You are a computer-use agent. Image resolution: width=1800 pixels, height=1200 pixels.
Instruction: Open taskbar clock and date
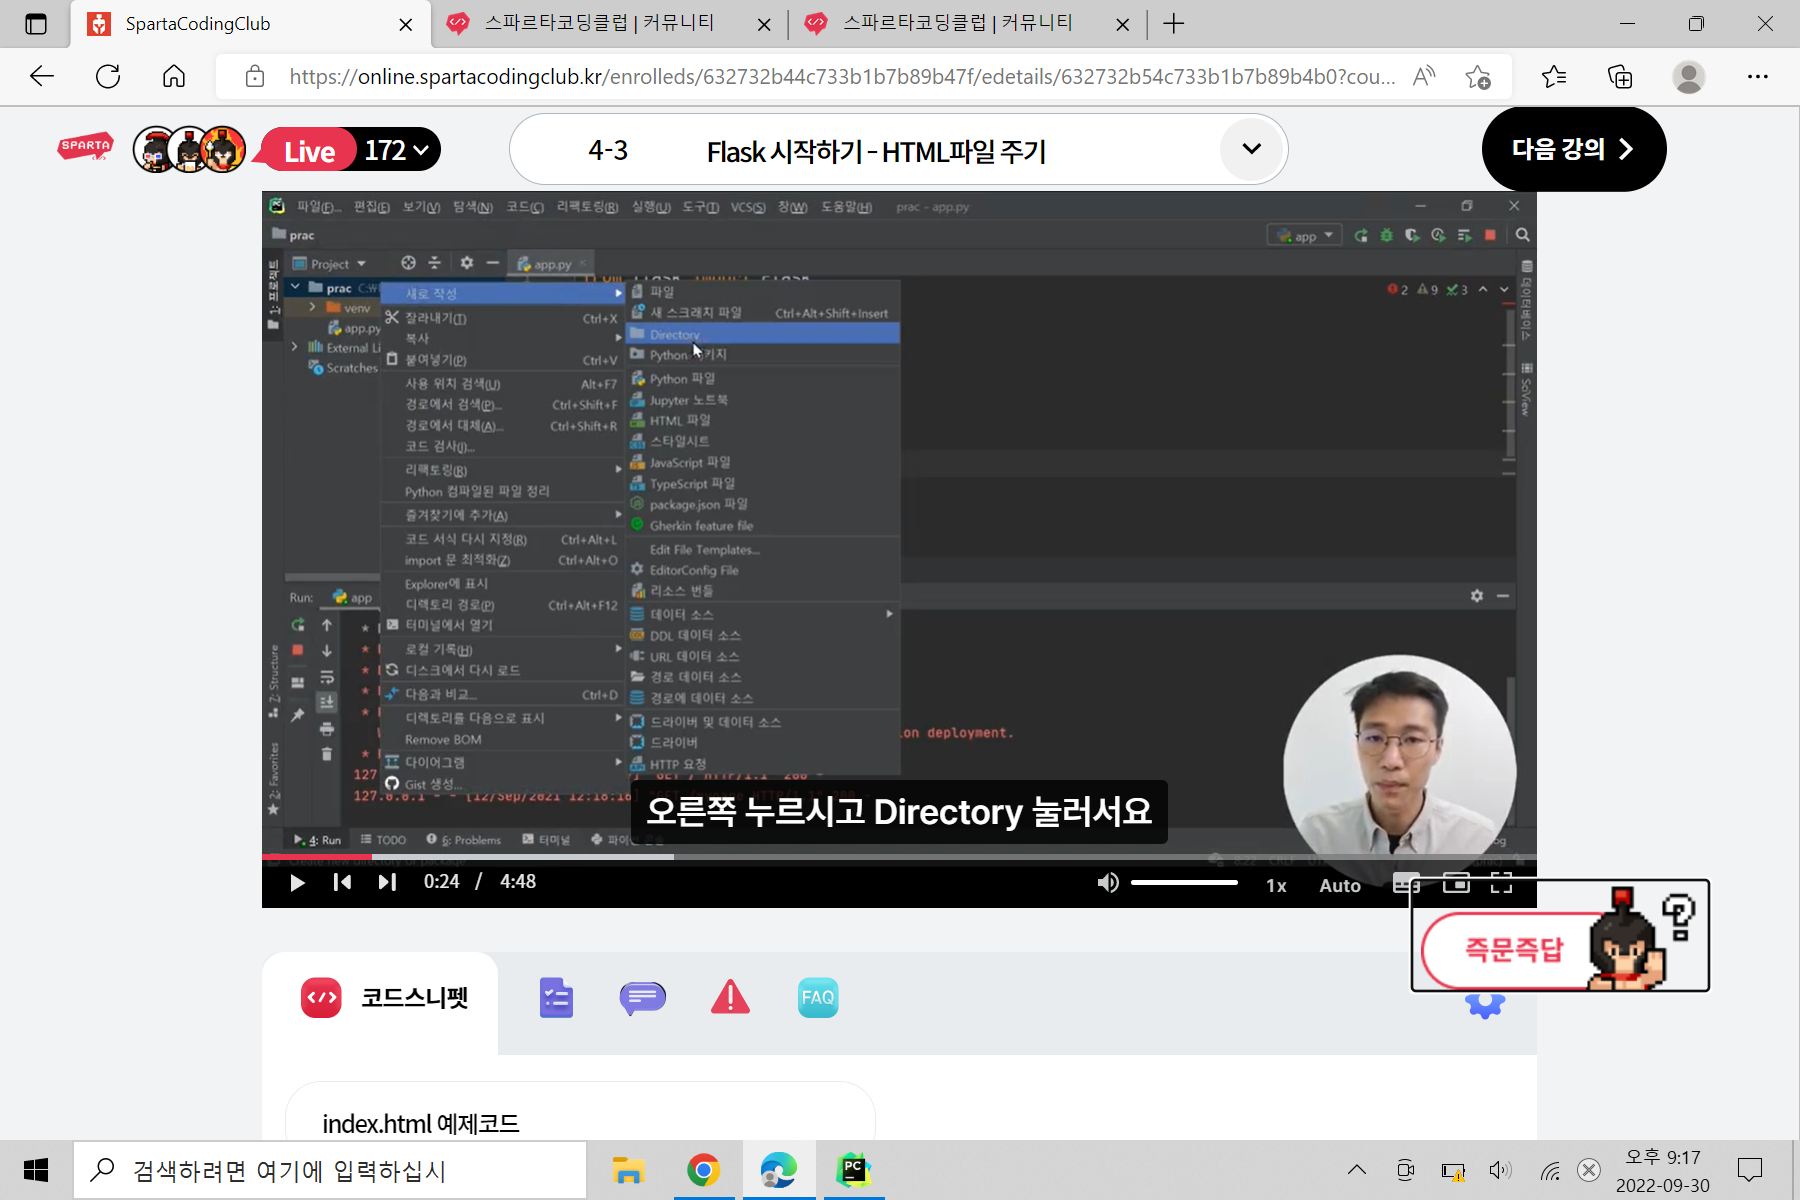tap(1663, 1171)
